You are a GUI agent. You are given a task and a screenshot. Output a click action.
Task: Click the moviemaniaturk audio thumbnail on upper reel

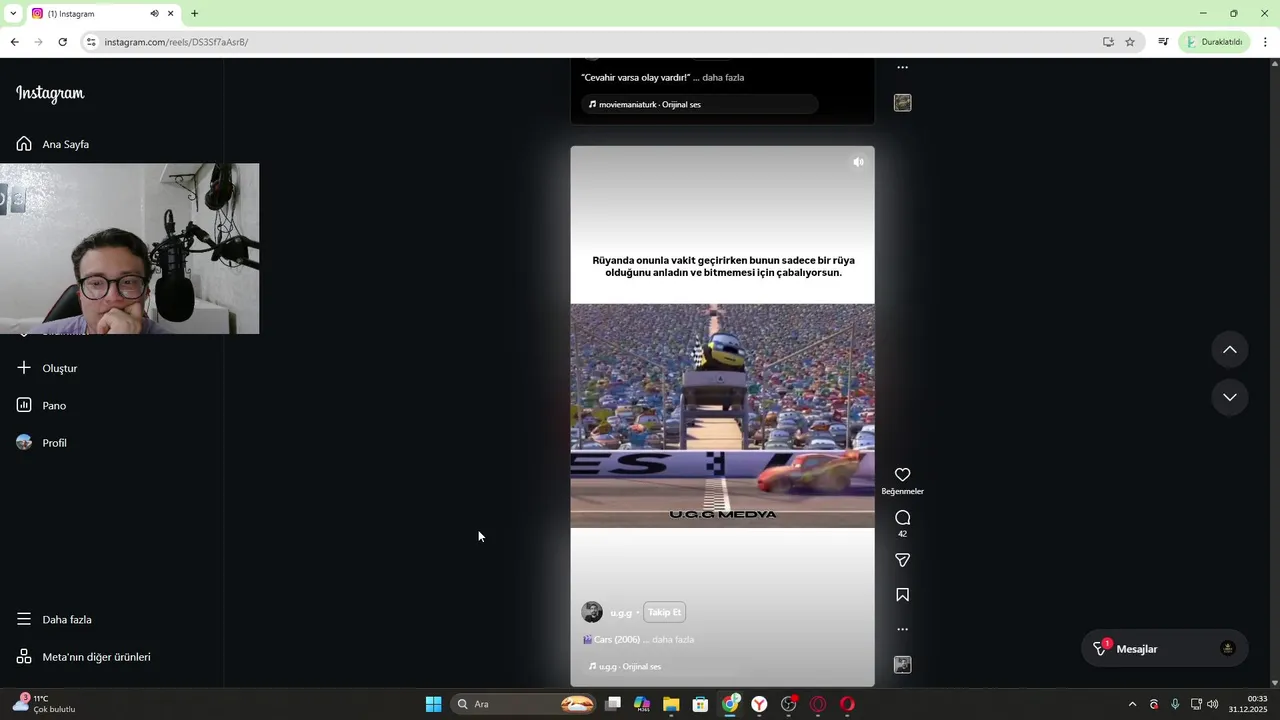902,102
